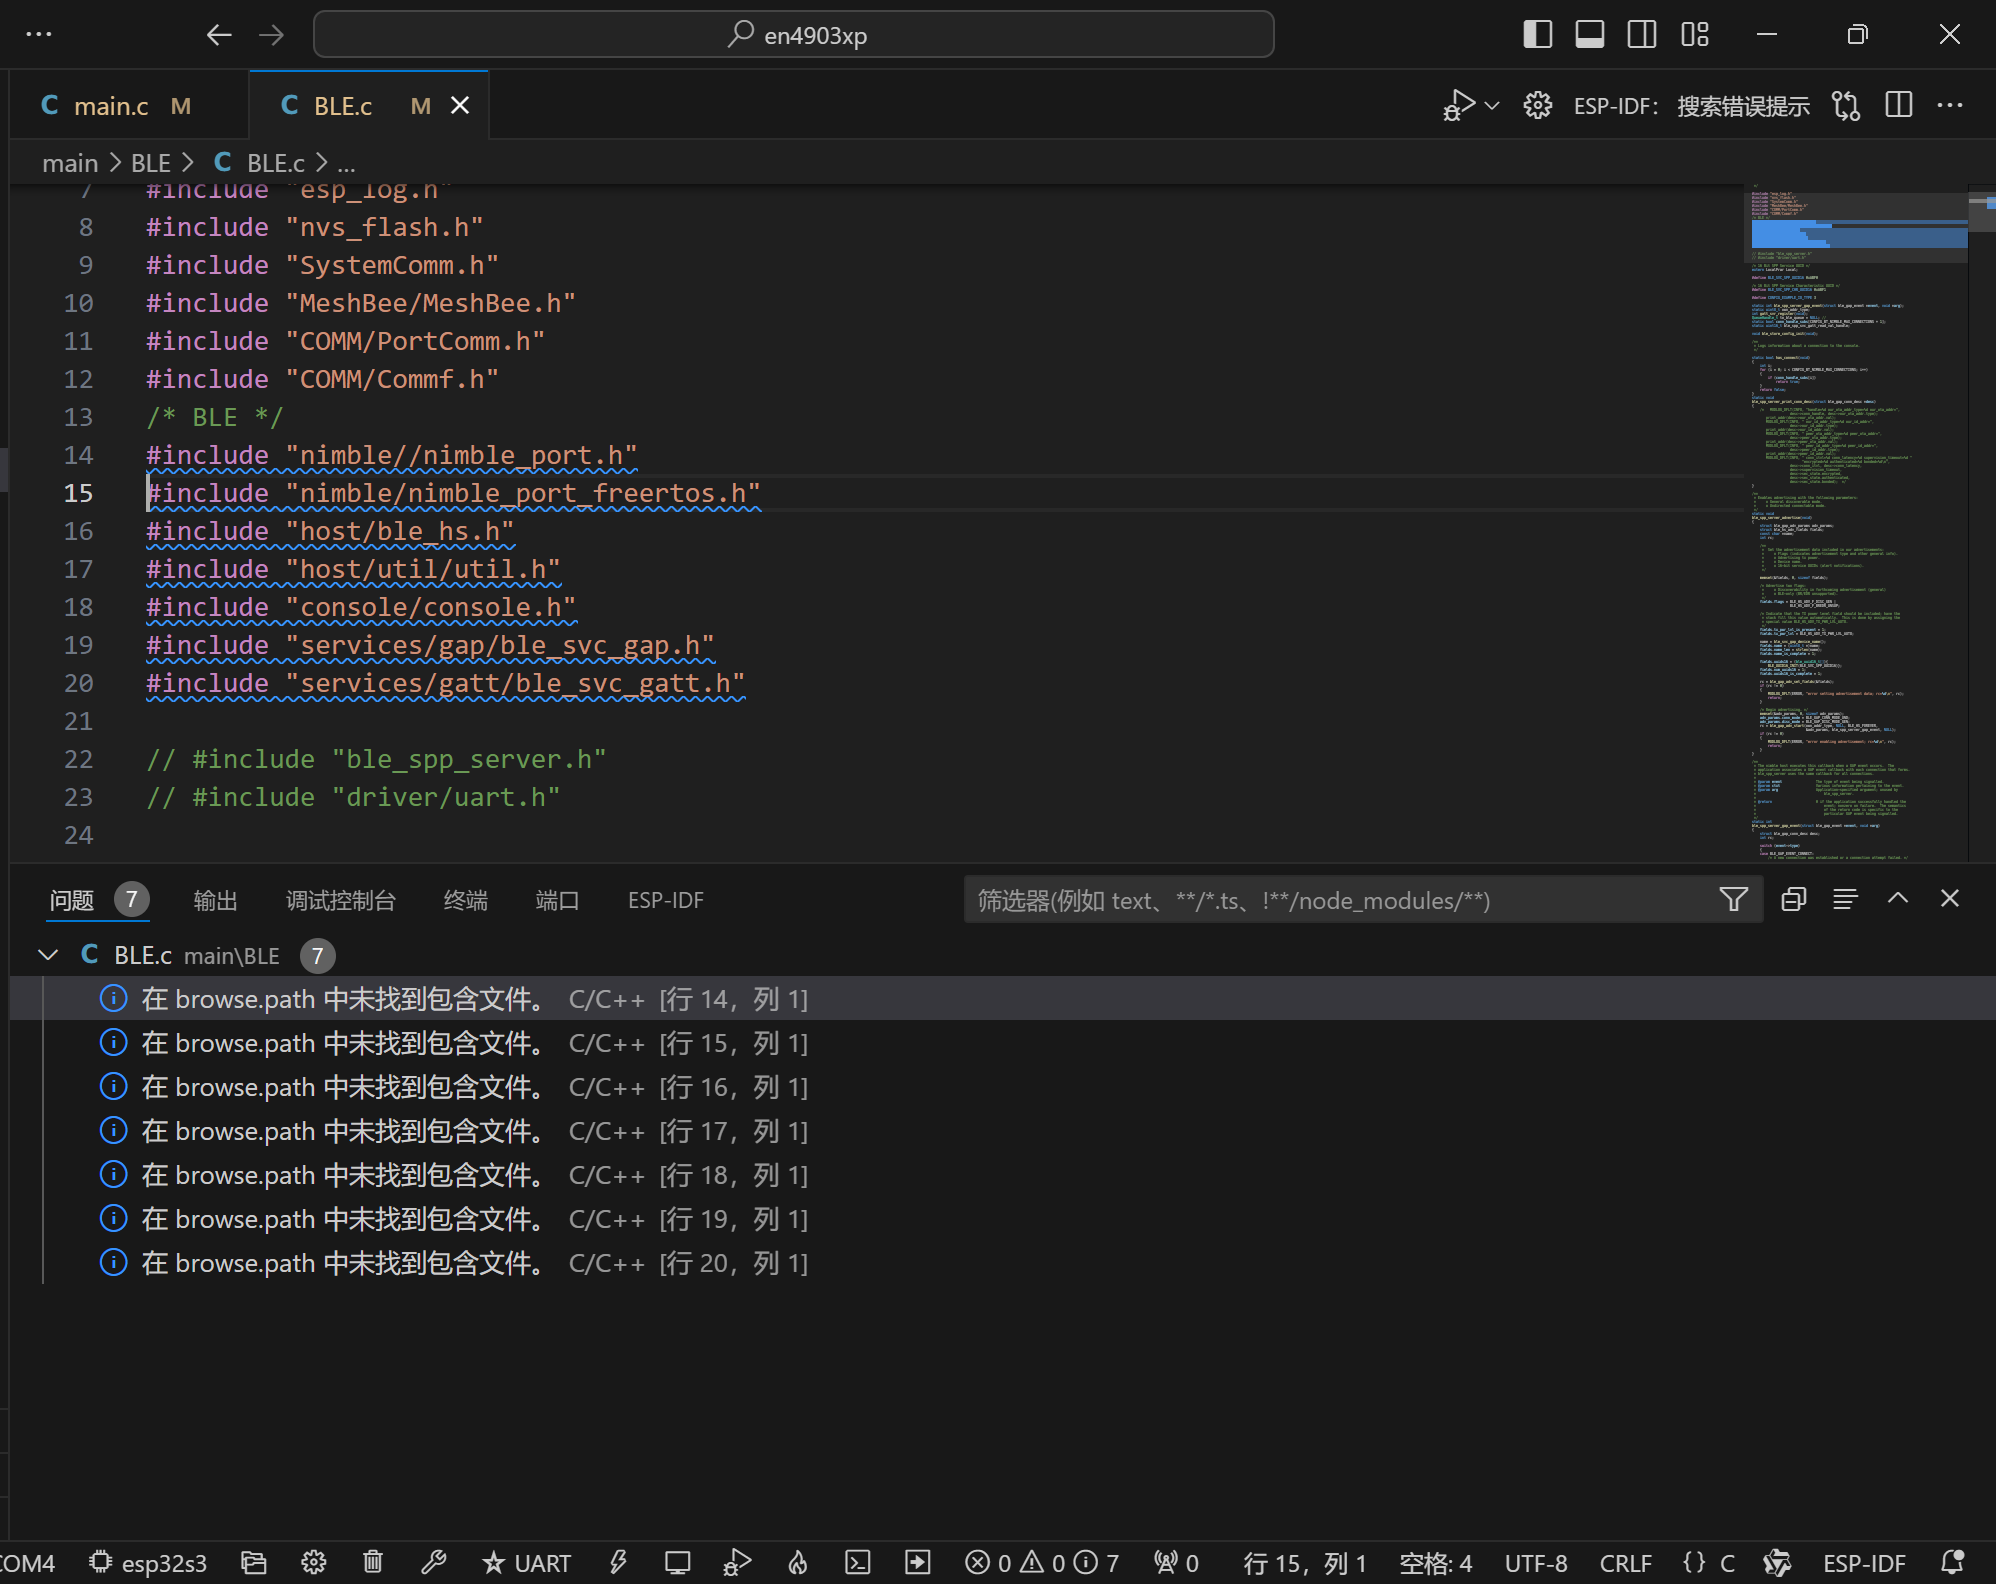Run or debug with the play-bug icon
The image size is (1996, 1584).
(x=1458, y=105)
